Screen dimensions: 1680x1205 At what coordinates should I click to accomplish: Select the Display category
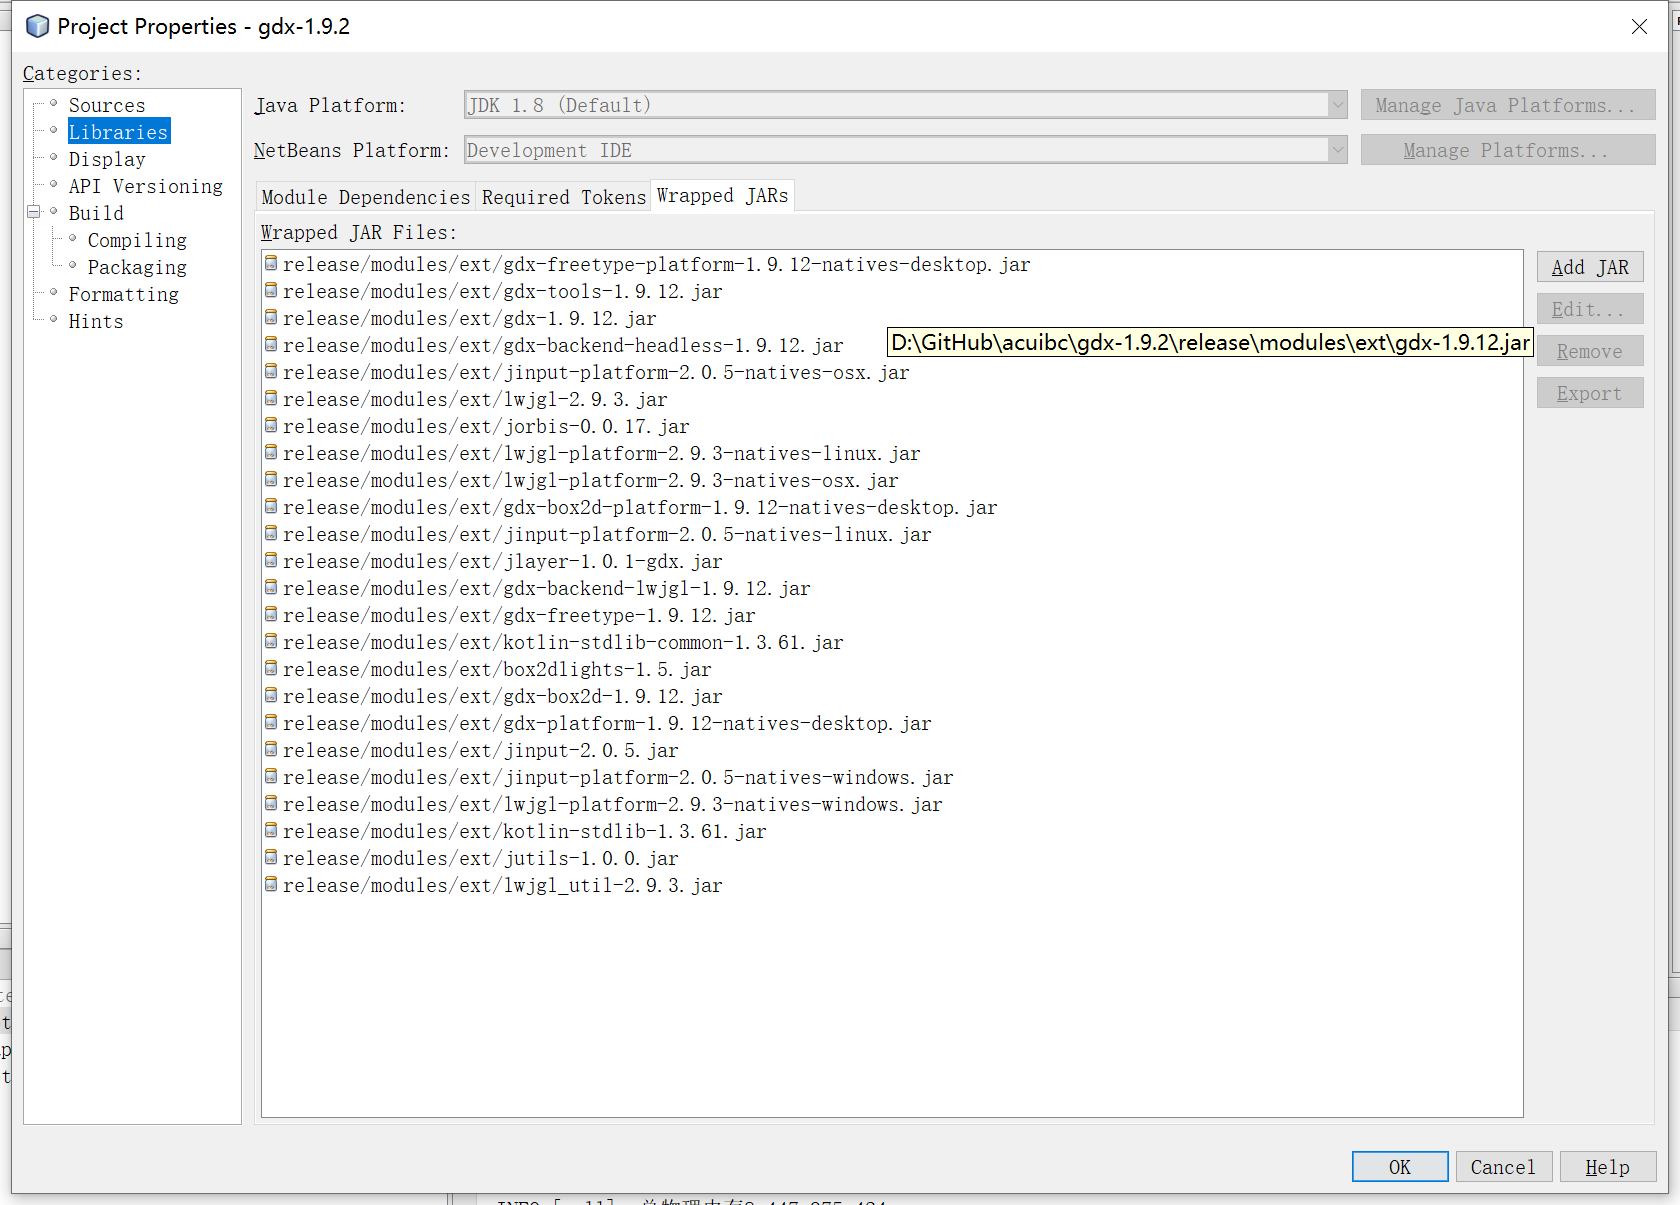pyautogui.click(x=107, y=159)
